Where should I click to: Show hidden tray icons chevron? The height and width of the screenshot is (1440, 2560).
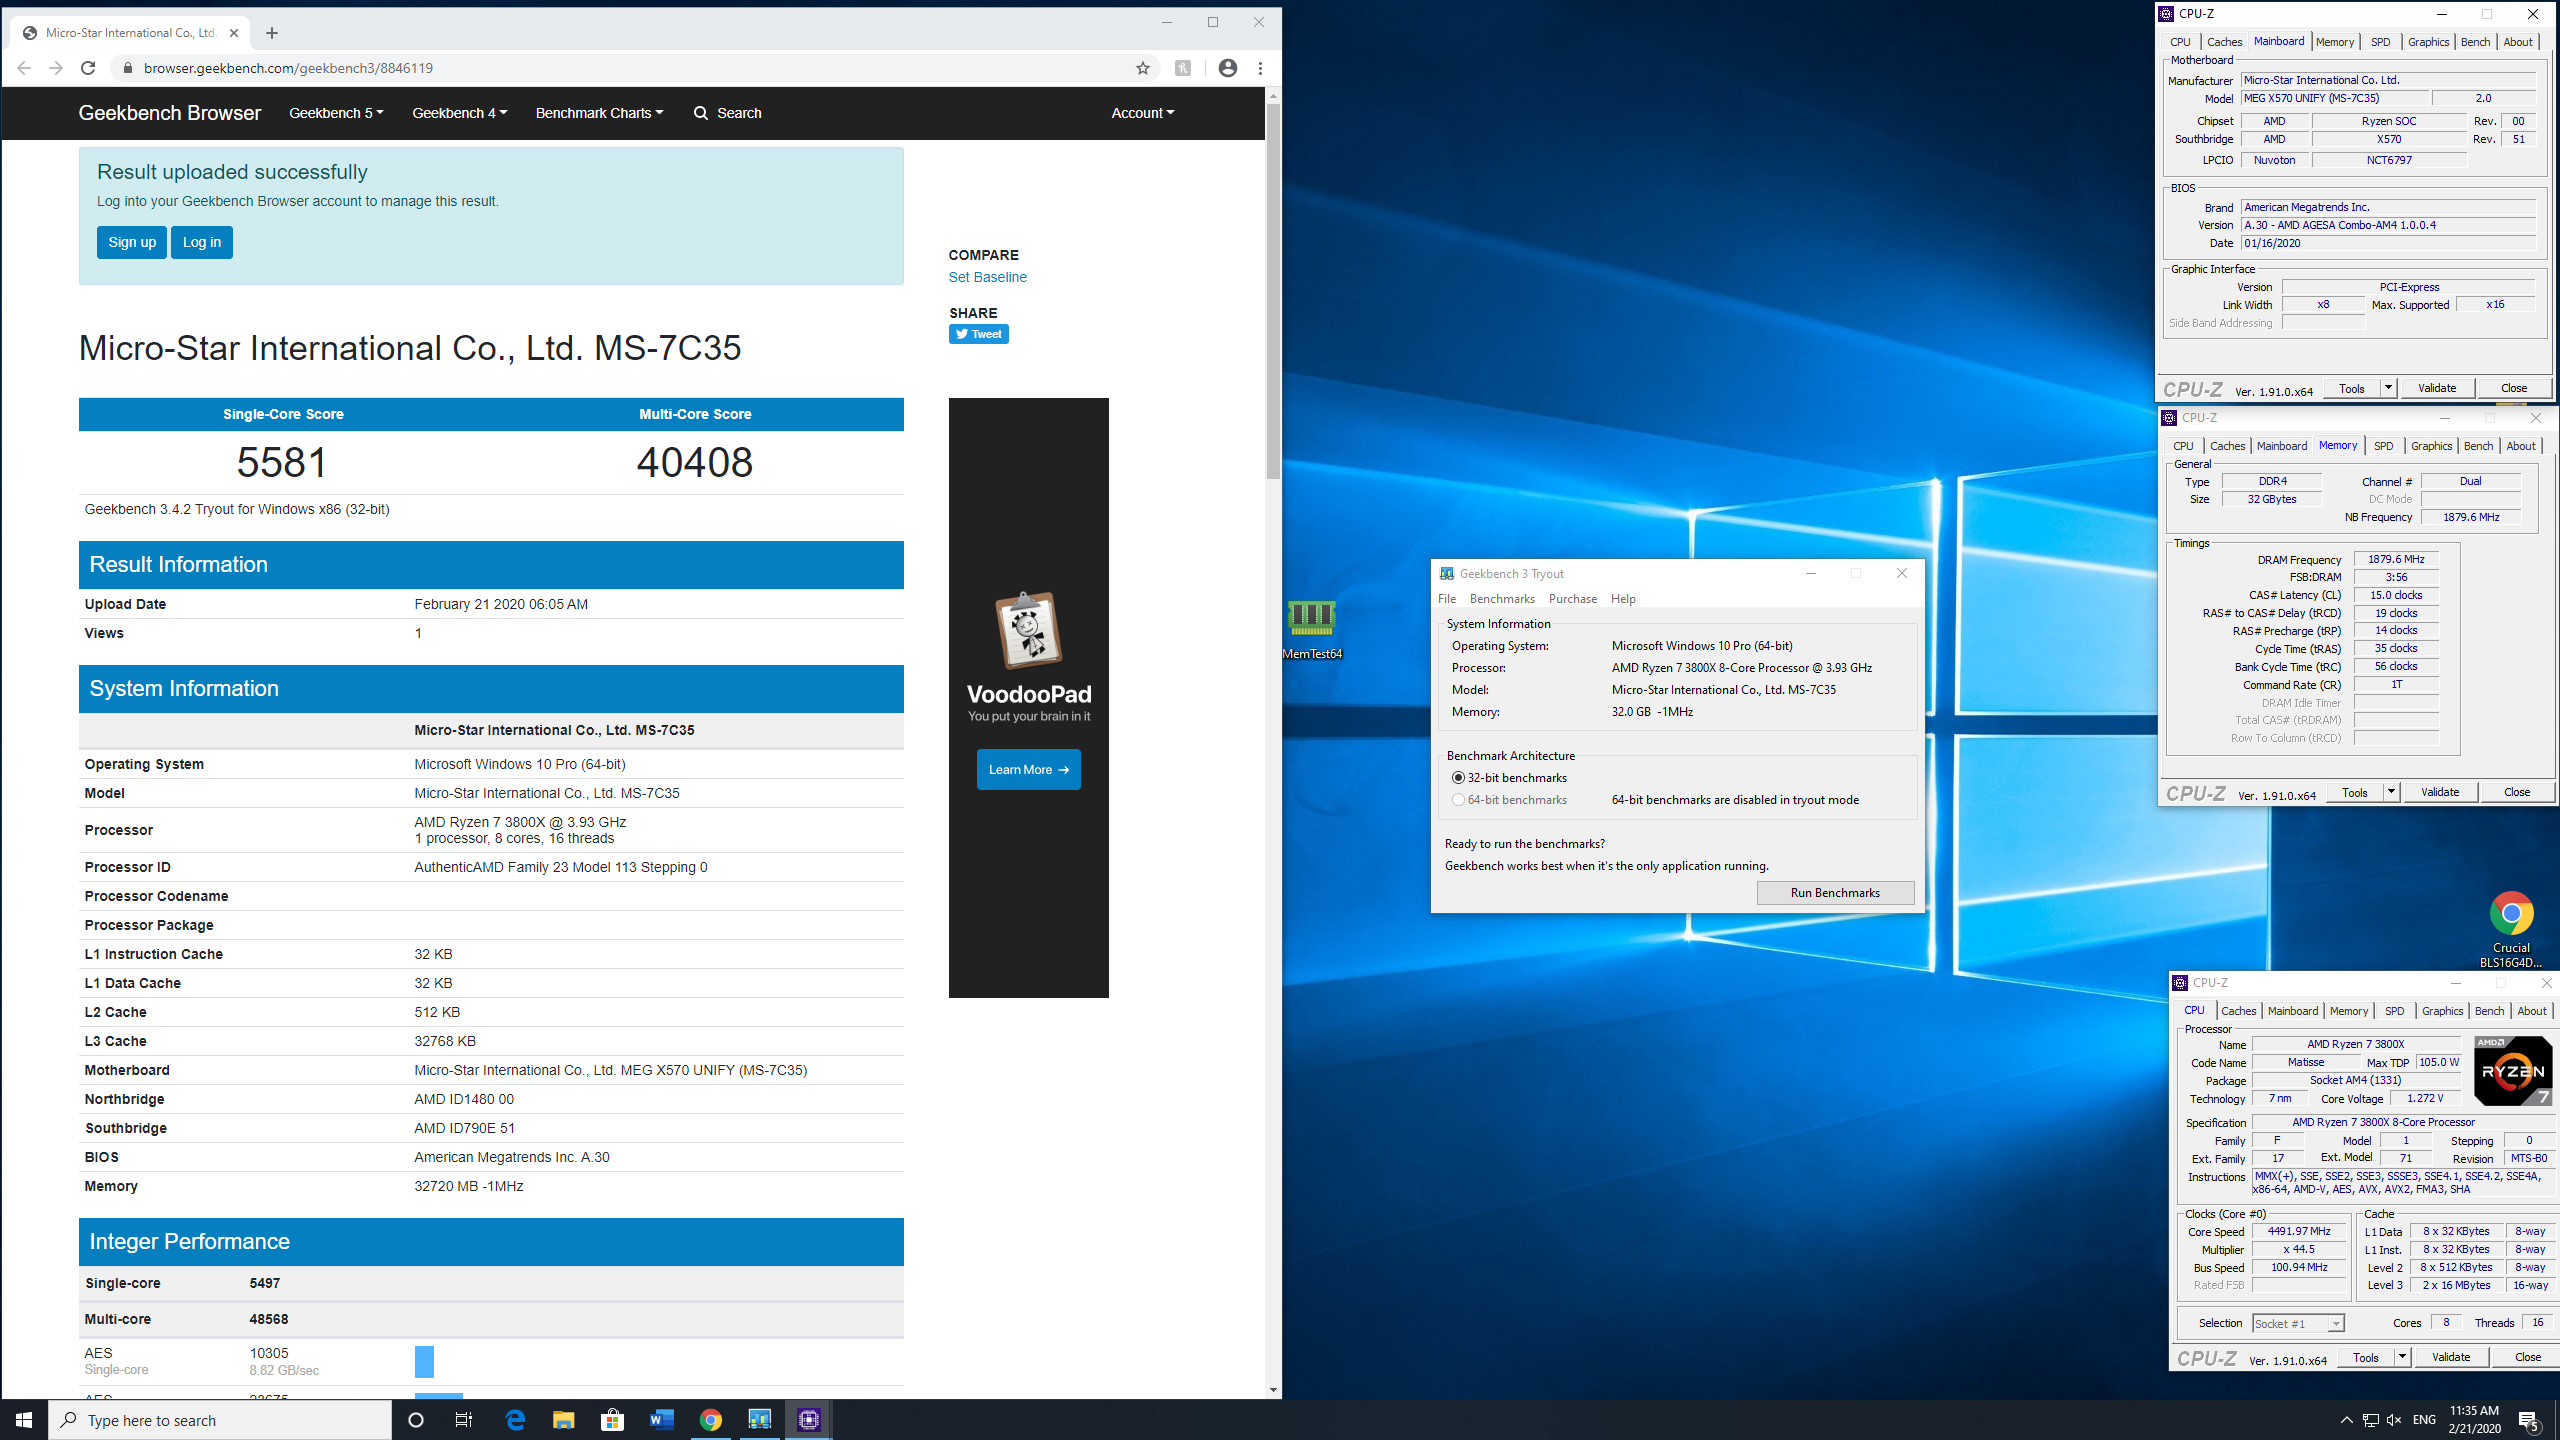[x=2346, y=1420]
